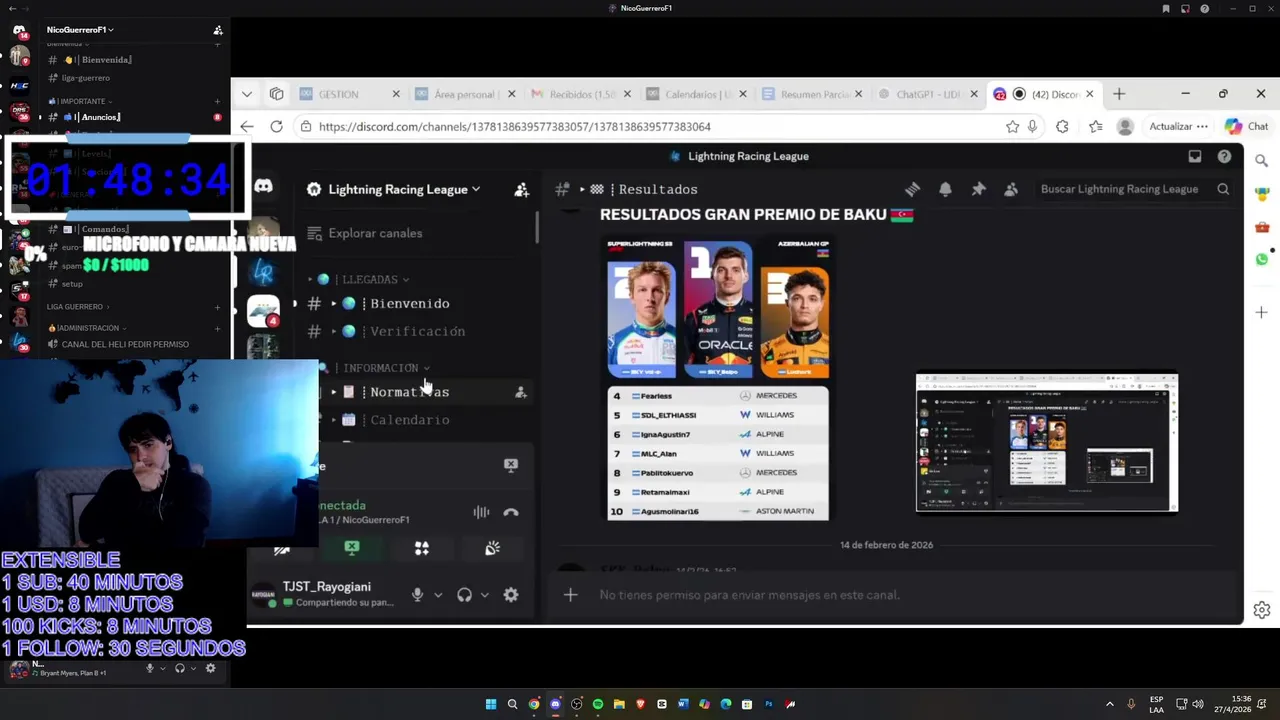Open the shared screen preview thumbnail
1280x720 pixels.
click(x=1047, y=442)
